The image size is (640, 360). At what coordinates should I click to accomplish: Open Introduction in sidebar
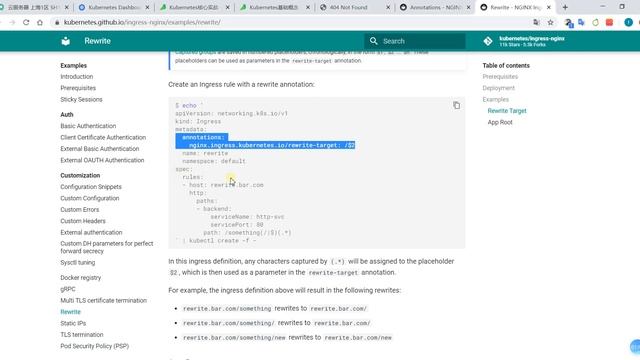tap(77, 77)
